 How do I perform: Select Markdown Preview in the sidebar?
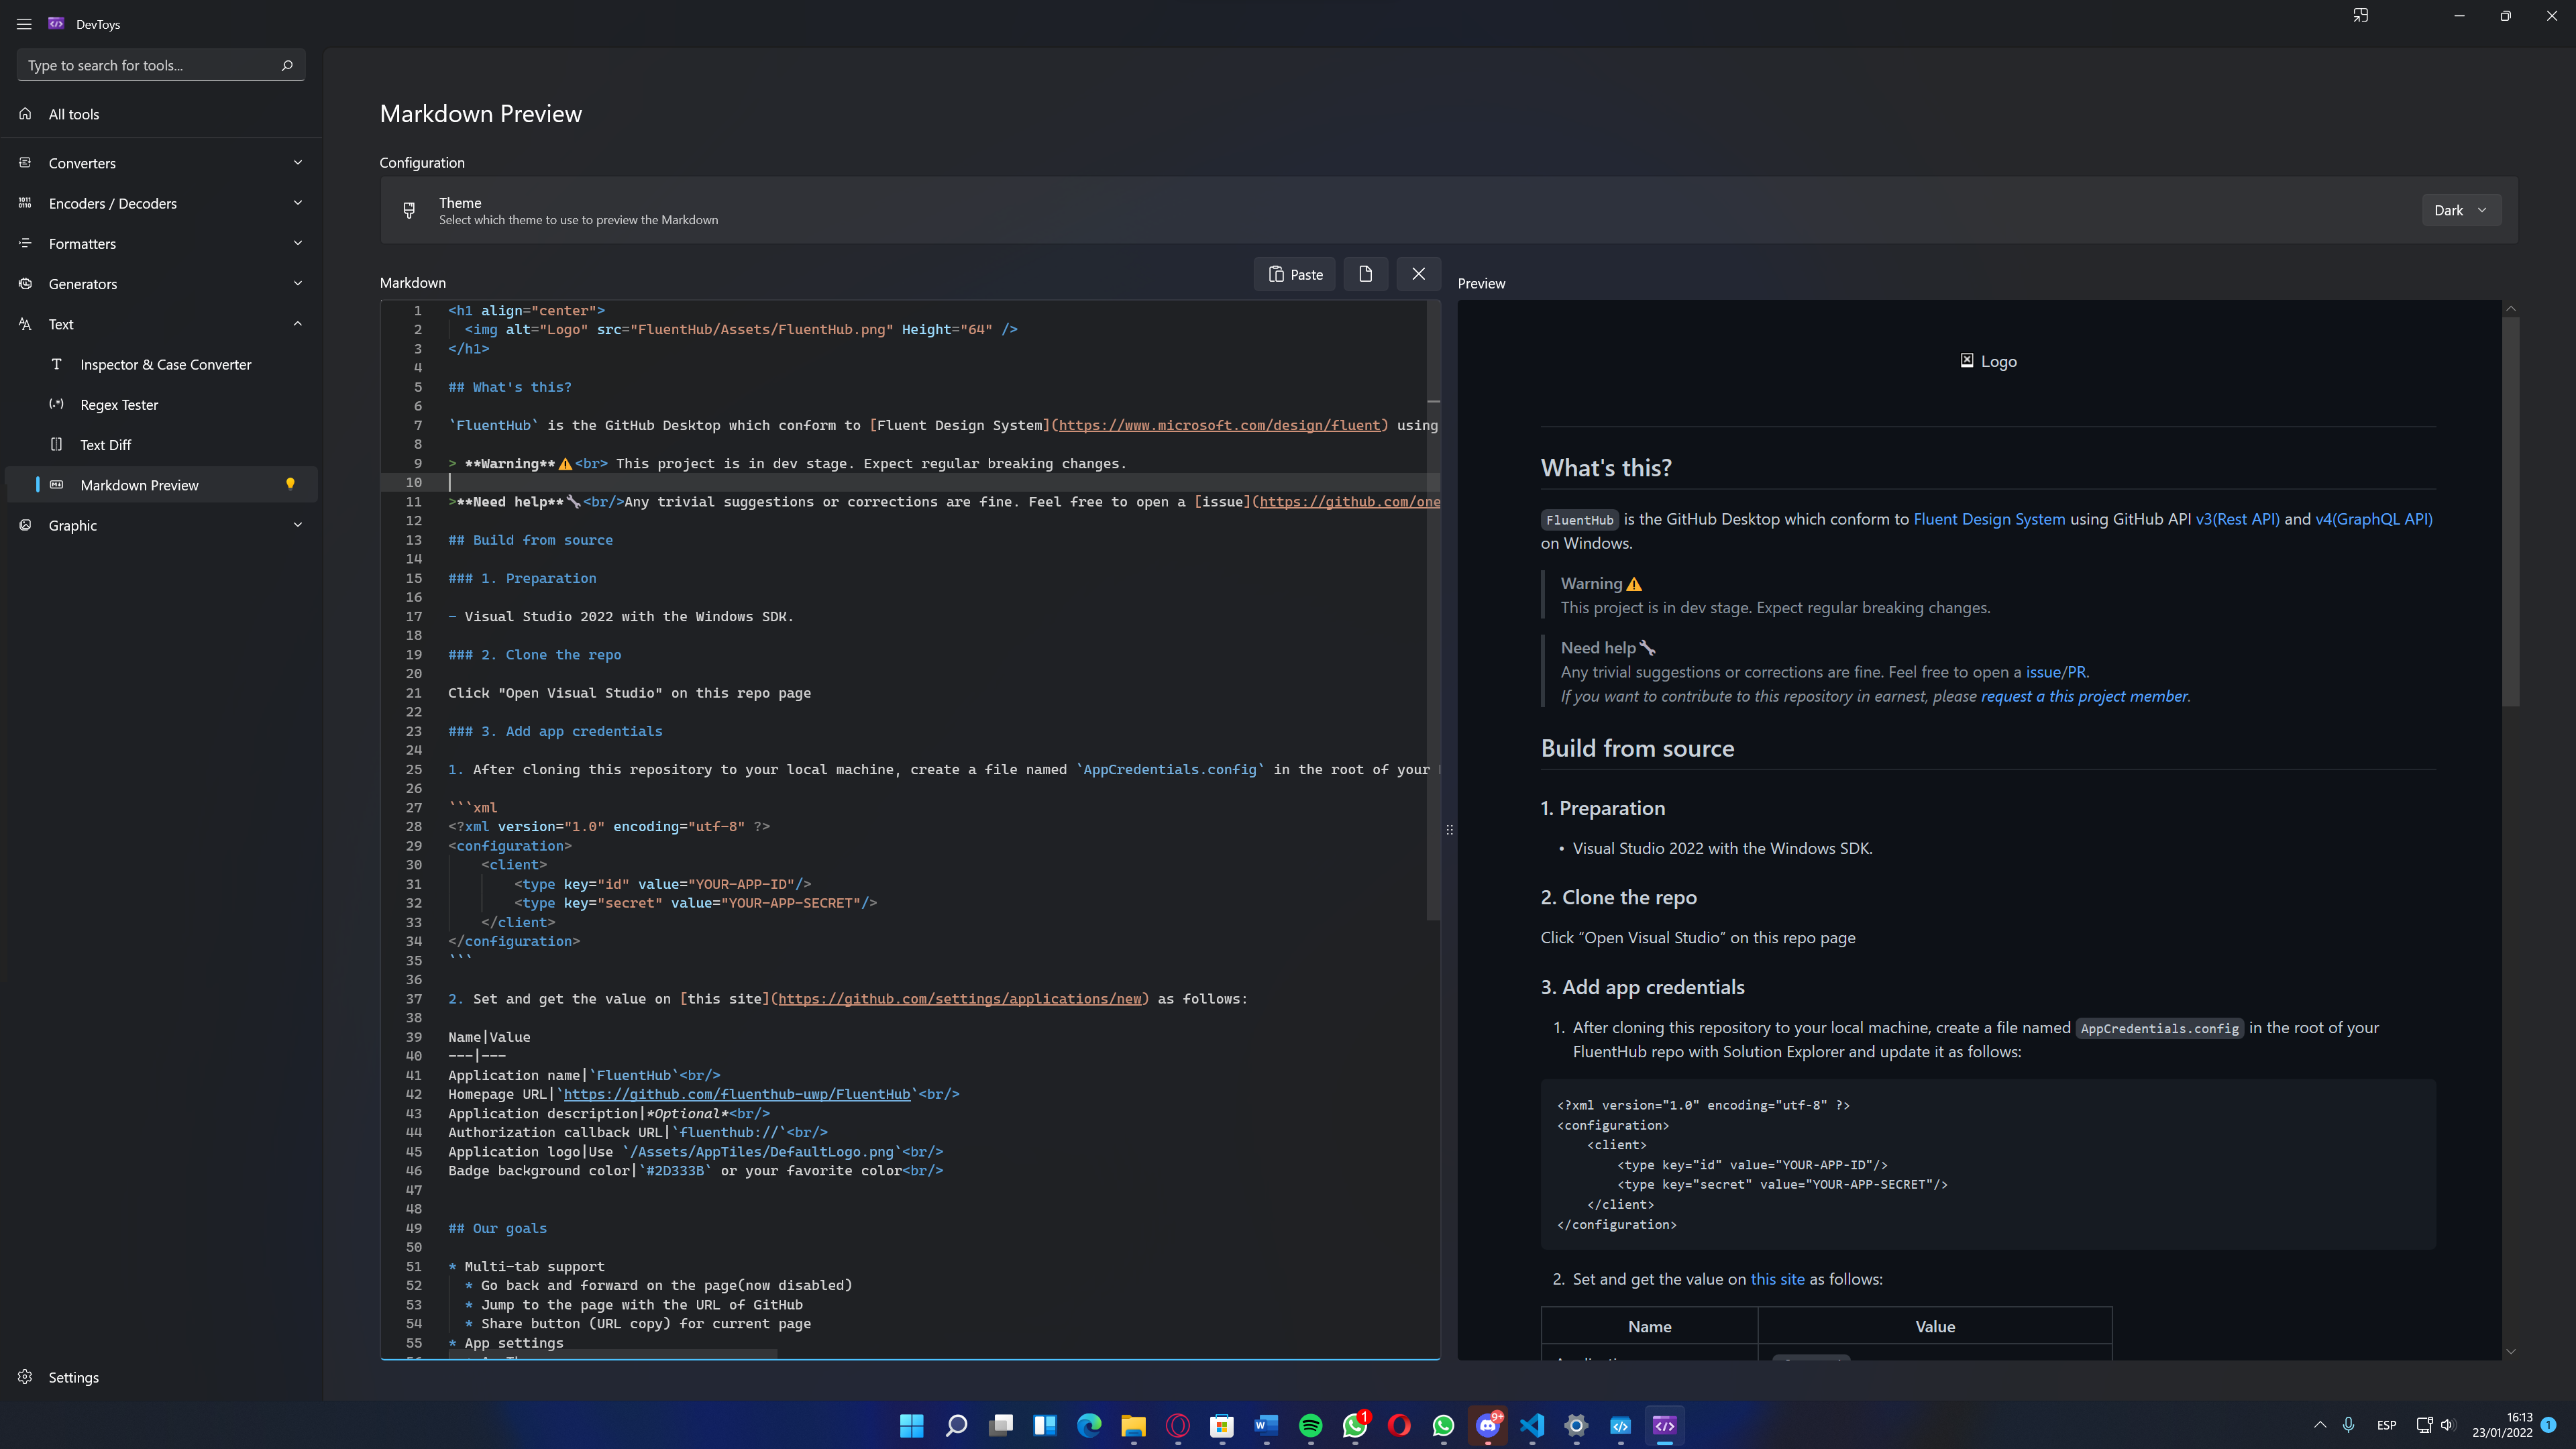[x=139, y=485]
